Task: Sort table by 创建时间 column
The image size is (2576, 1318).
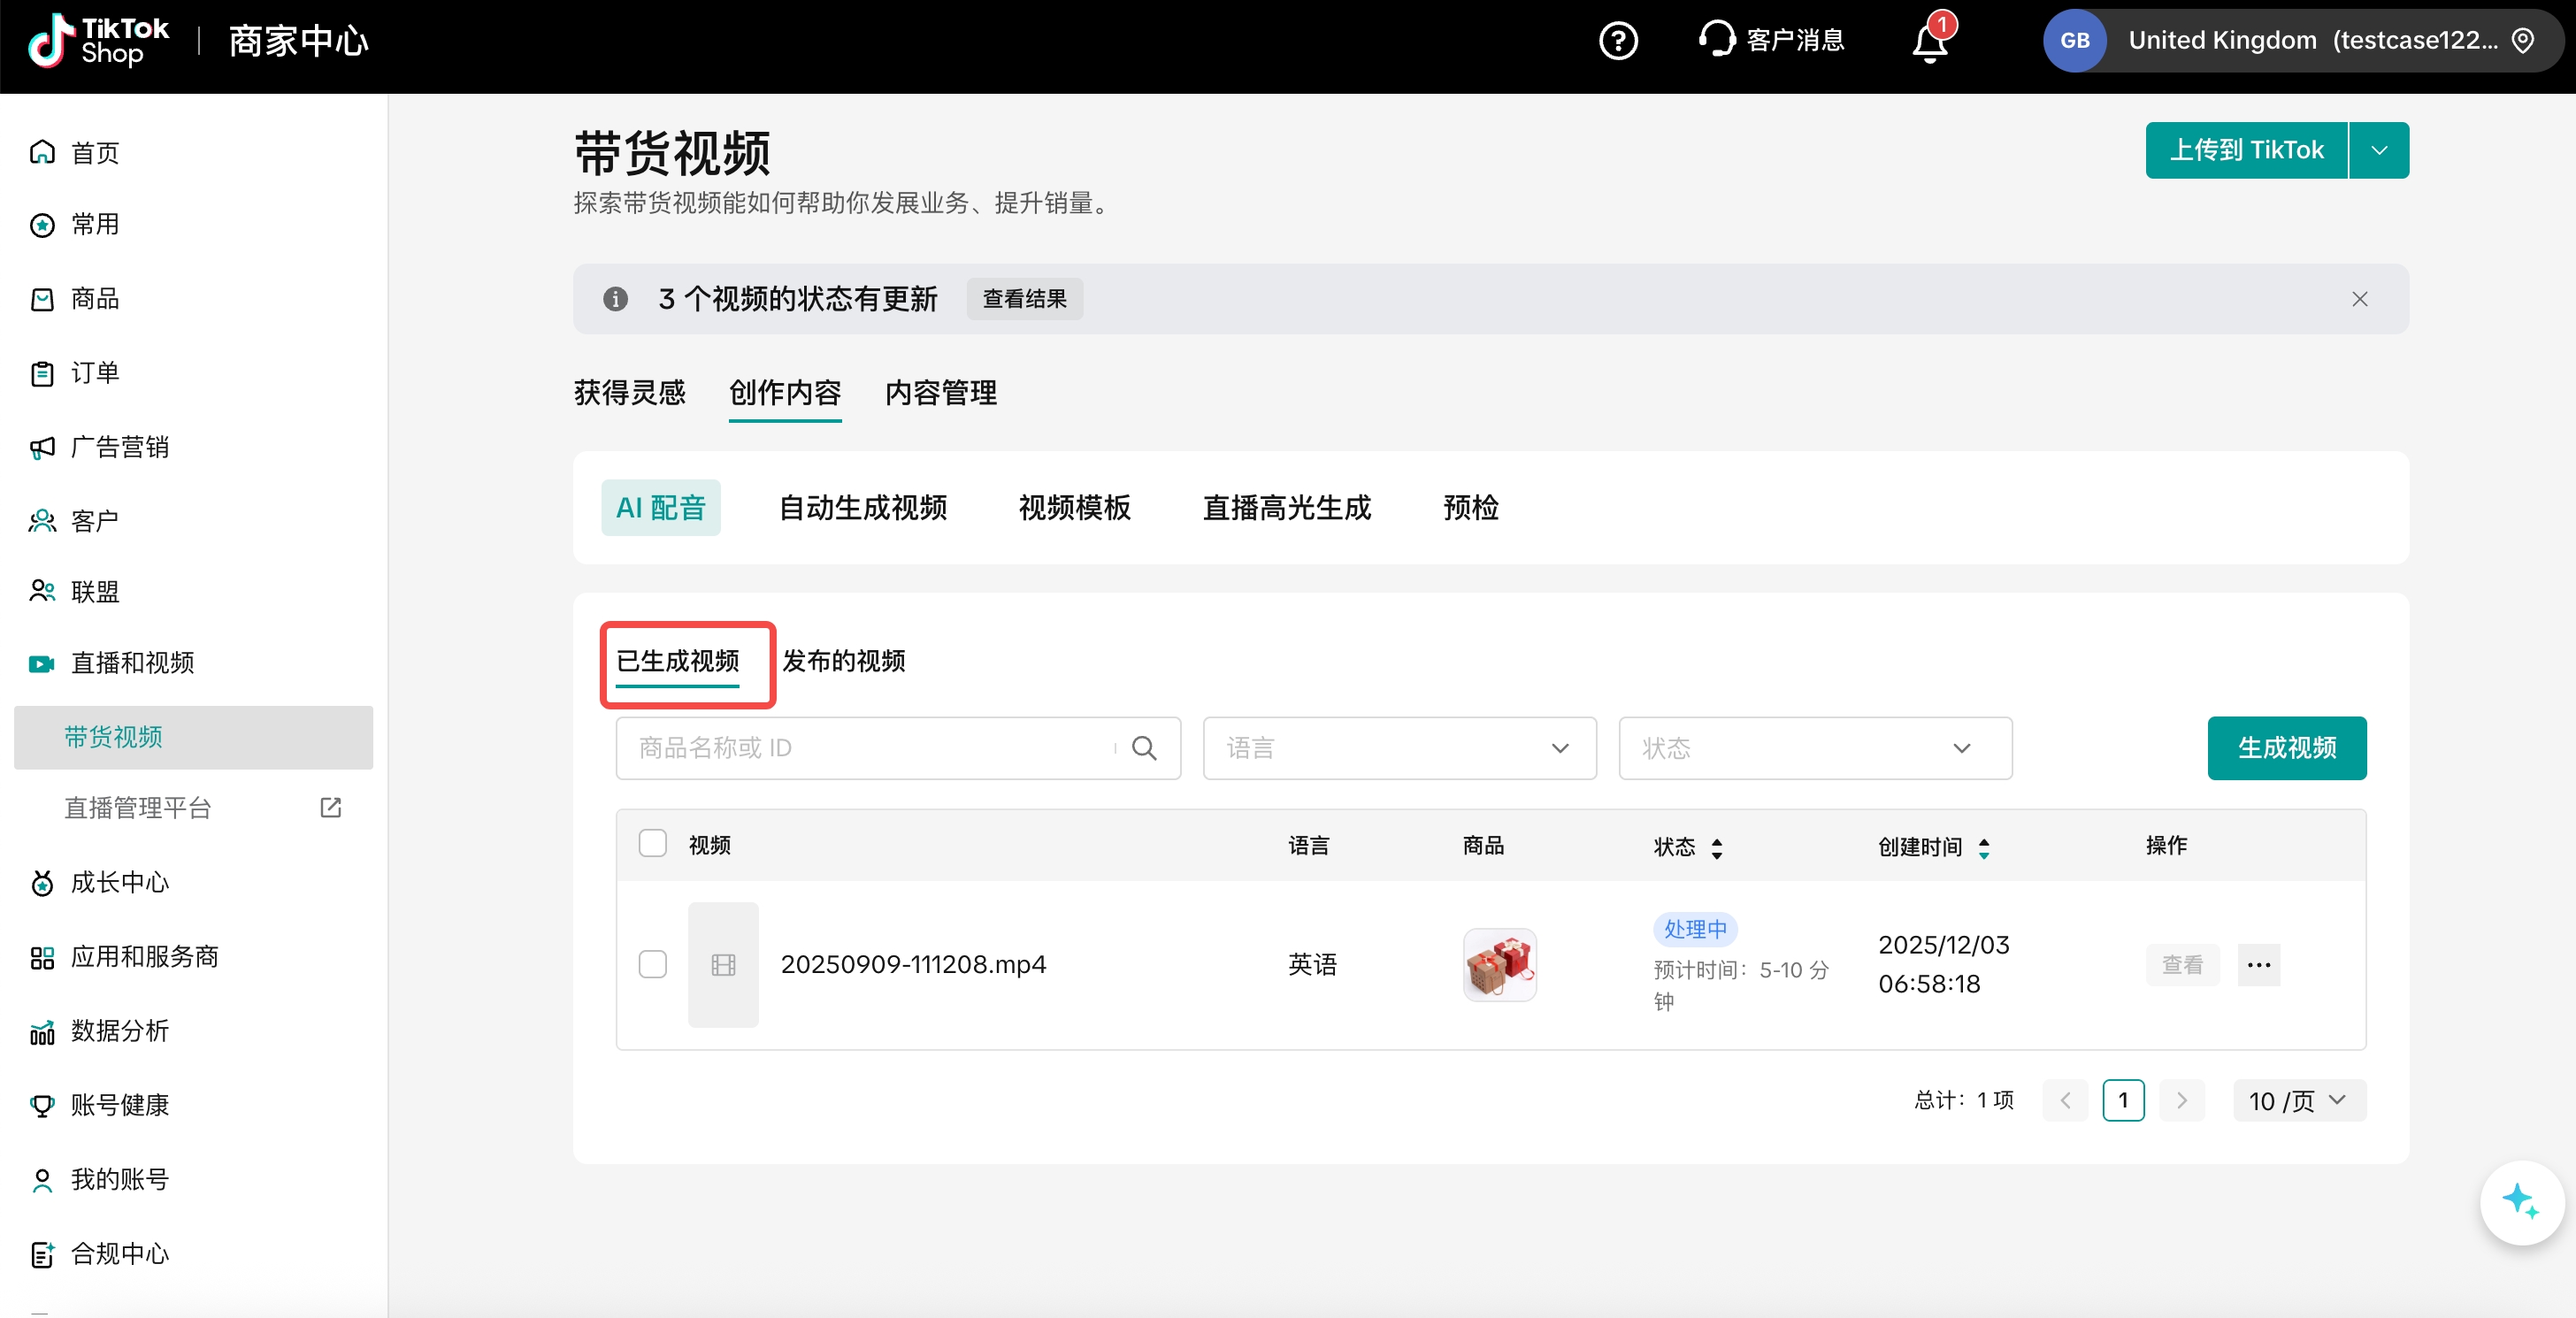Action: [1984, 848]
